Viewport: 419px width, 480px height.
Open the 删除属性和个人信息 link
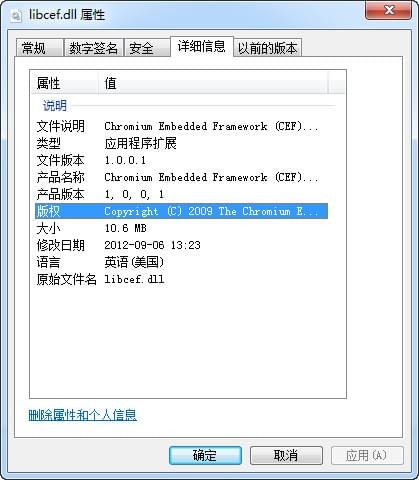coord(83,415)
